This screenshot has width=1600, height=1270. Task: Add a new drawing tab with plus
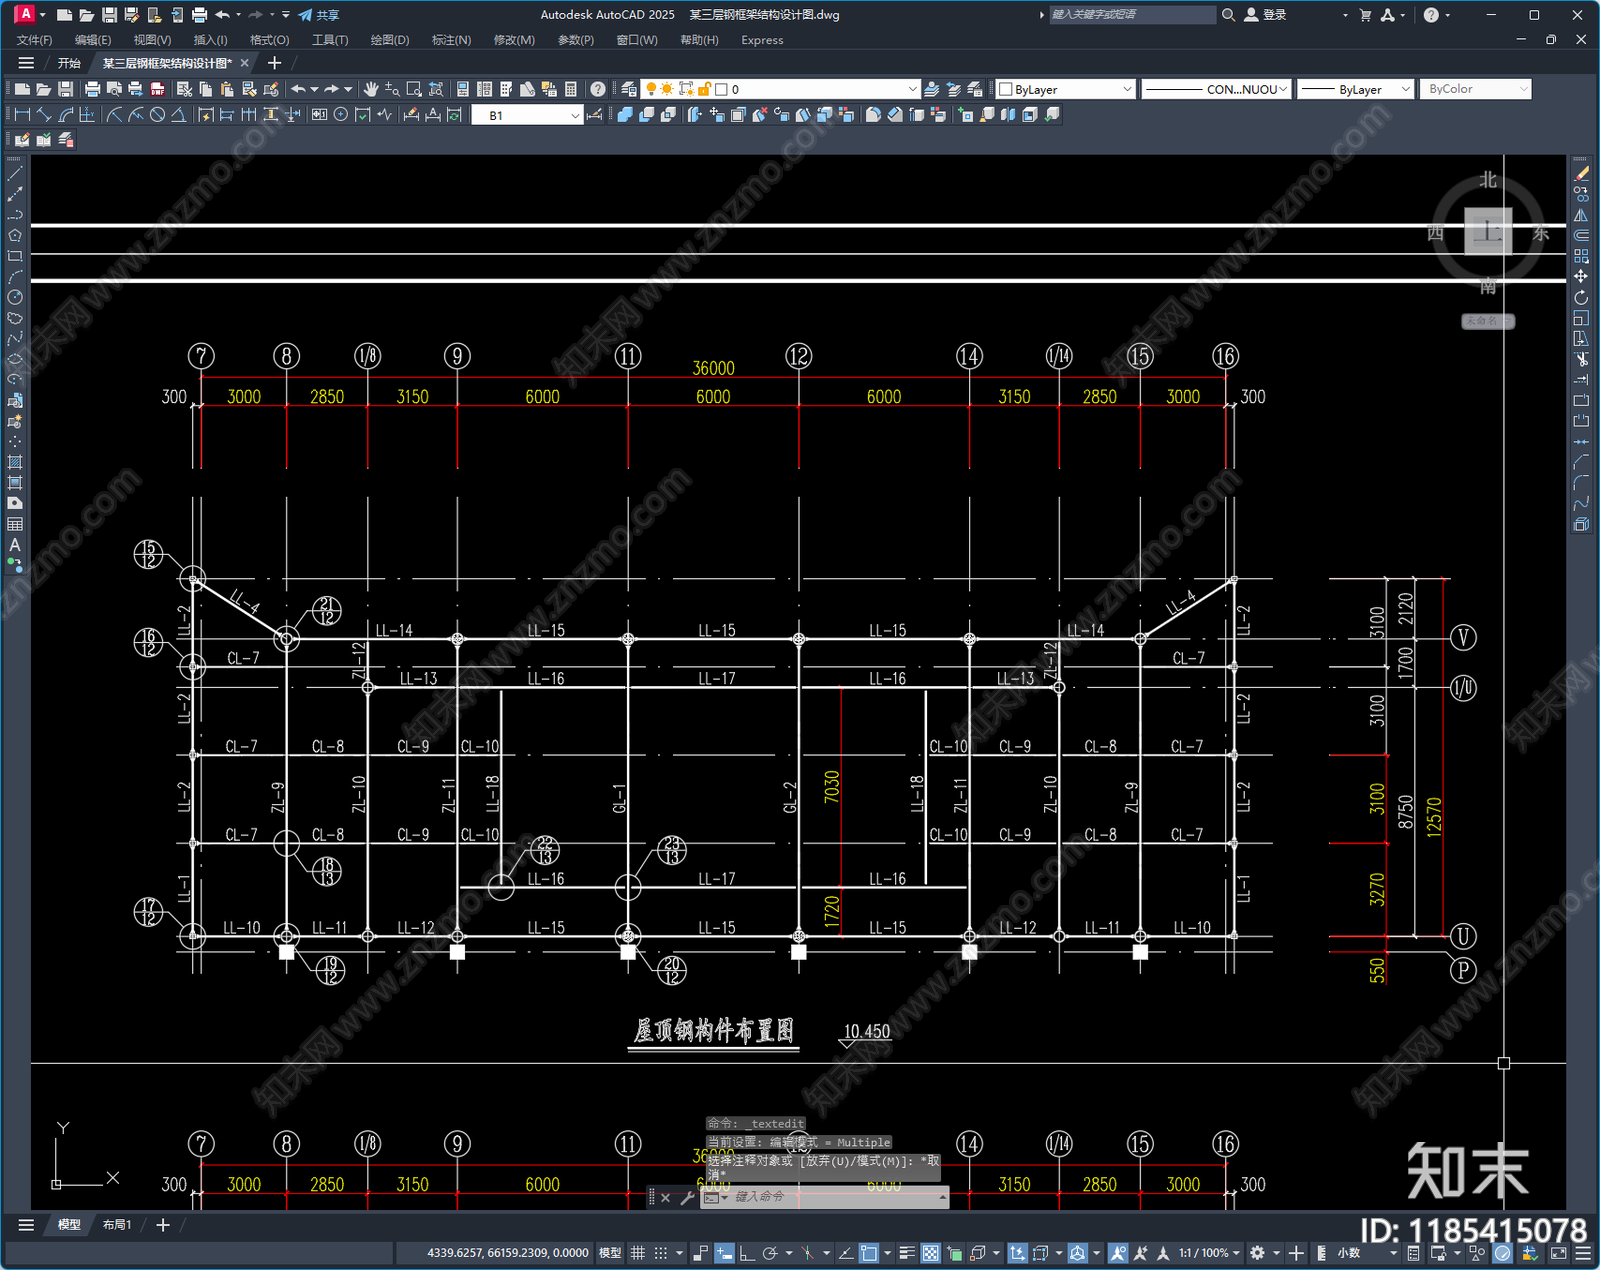[x=275, y=63]
